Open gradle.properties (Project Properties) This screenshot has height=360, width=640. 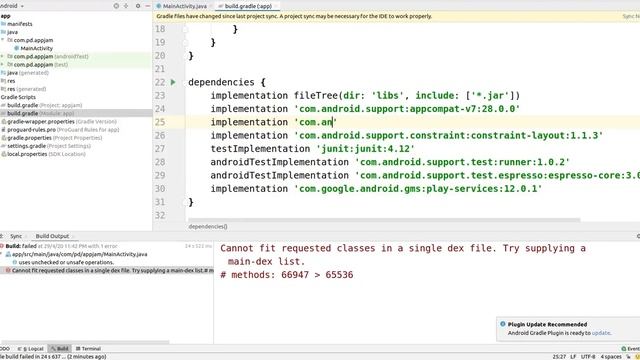pyautogui.click(x=54, y=138)
